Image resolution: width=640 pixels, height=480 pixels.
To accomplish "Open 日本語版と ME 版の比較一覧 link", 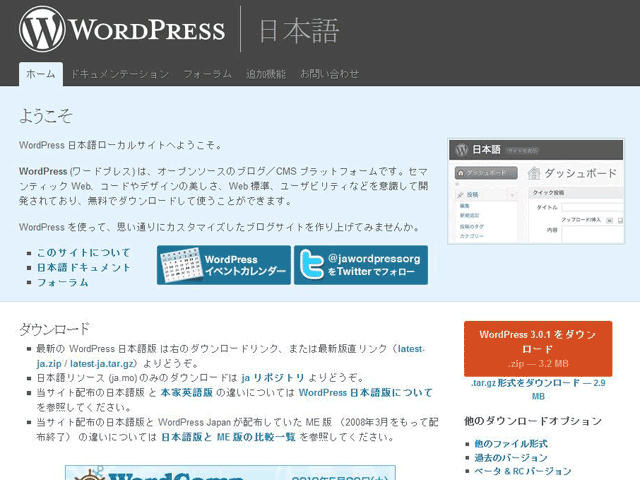I will coord(228,437).
